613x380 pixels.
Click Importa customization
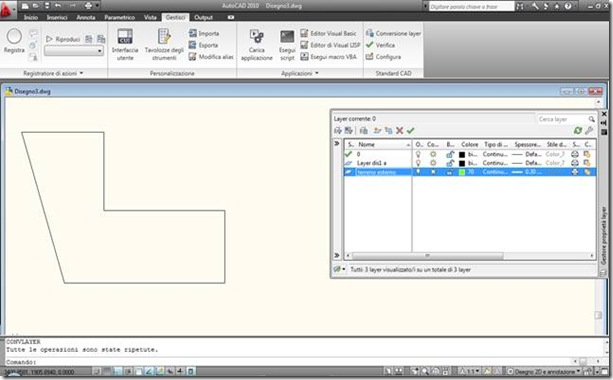point(204,33)
